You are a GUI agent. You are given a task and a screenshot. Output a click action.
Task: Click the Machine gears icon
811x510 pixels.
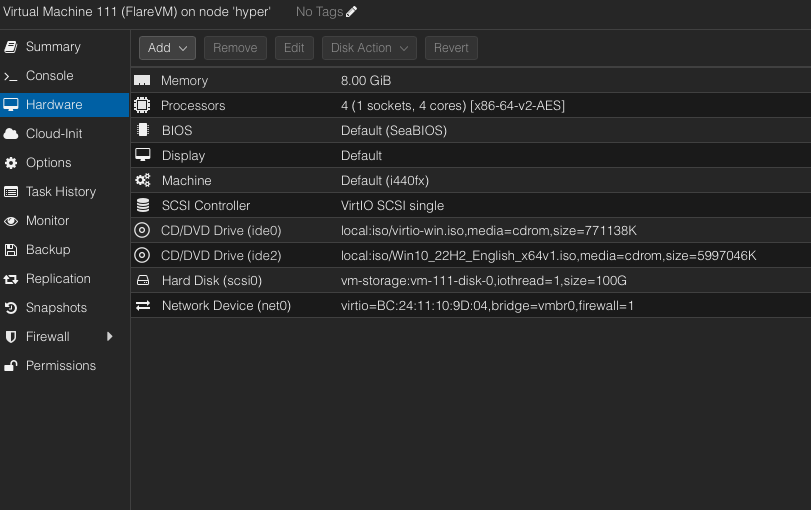pos(142,180)
